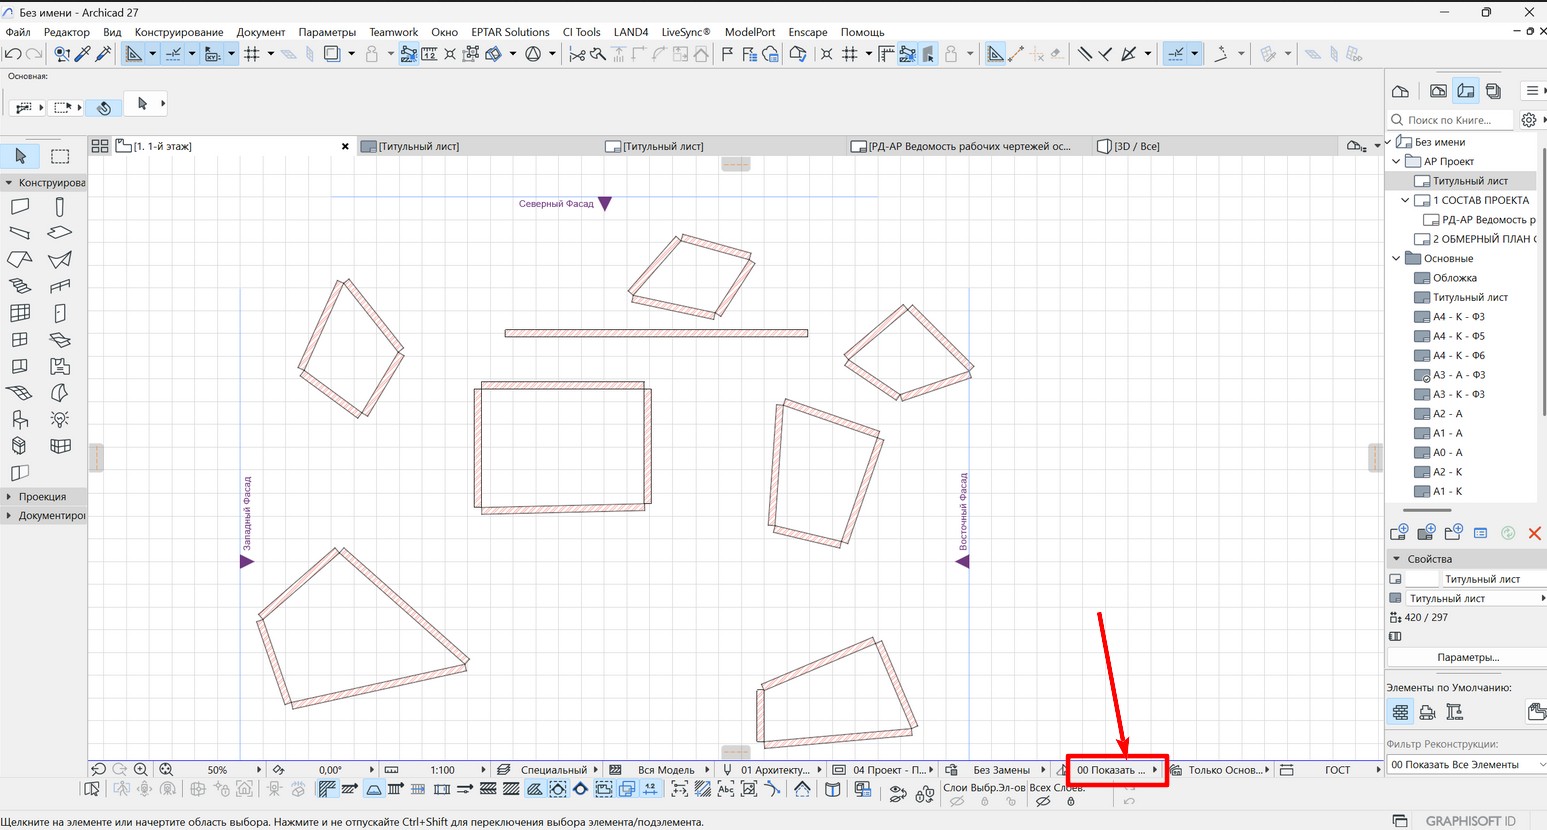The width and height of the screenshot is (1547, 830).
Task: Select the Morph tool
Action: 60,393
